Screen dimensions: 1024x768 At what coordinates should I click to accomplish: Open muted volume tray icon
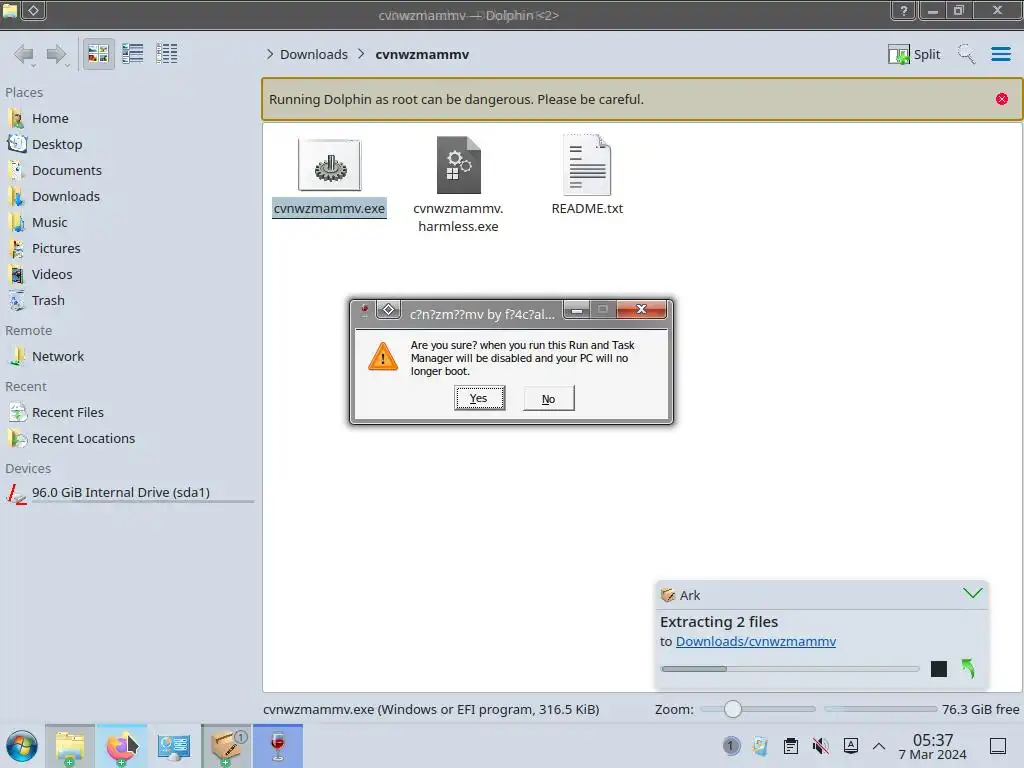point(820,746)
